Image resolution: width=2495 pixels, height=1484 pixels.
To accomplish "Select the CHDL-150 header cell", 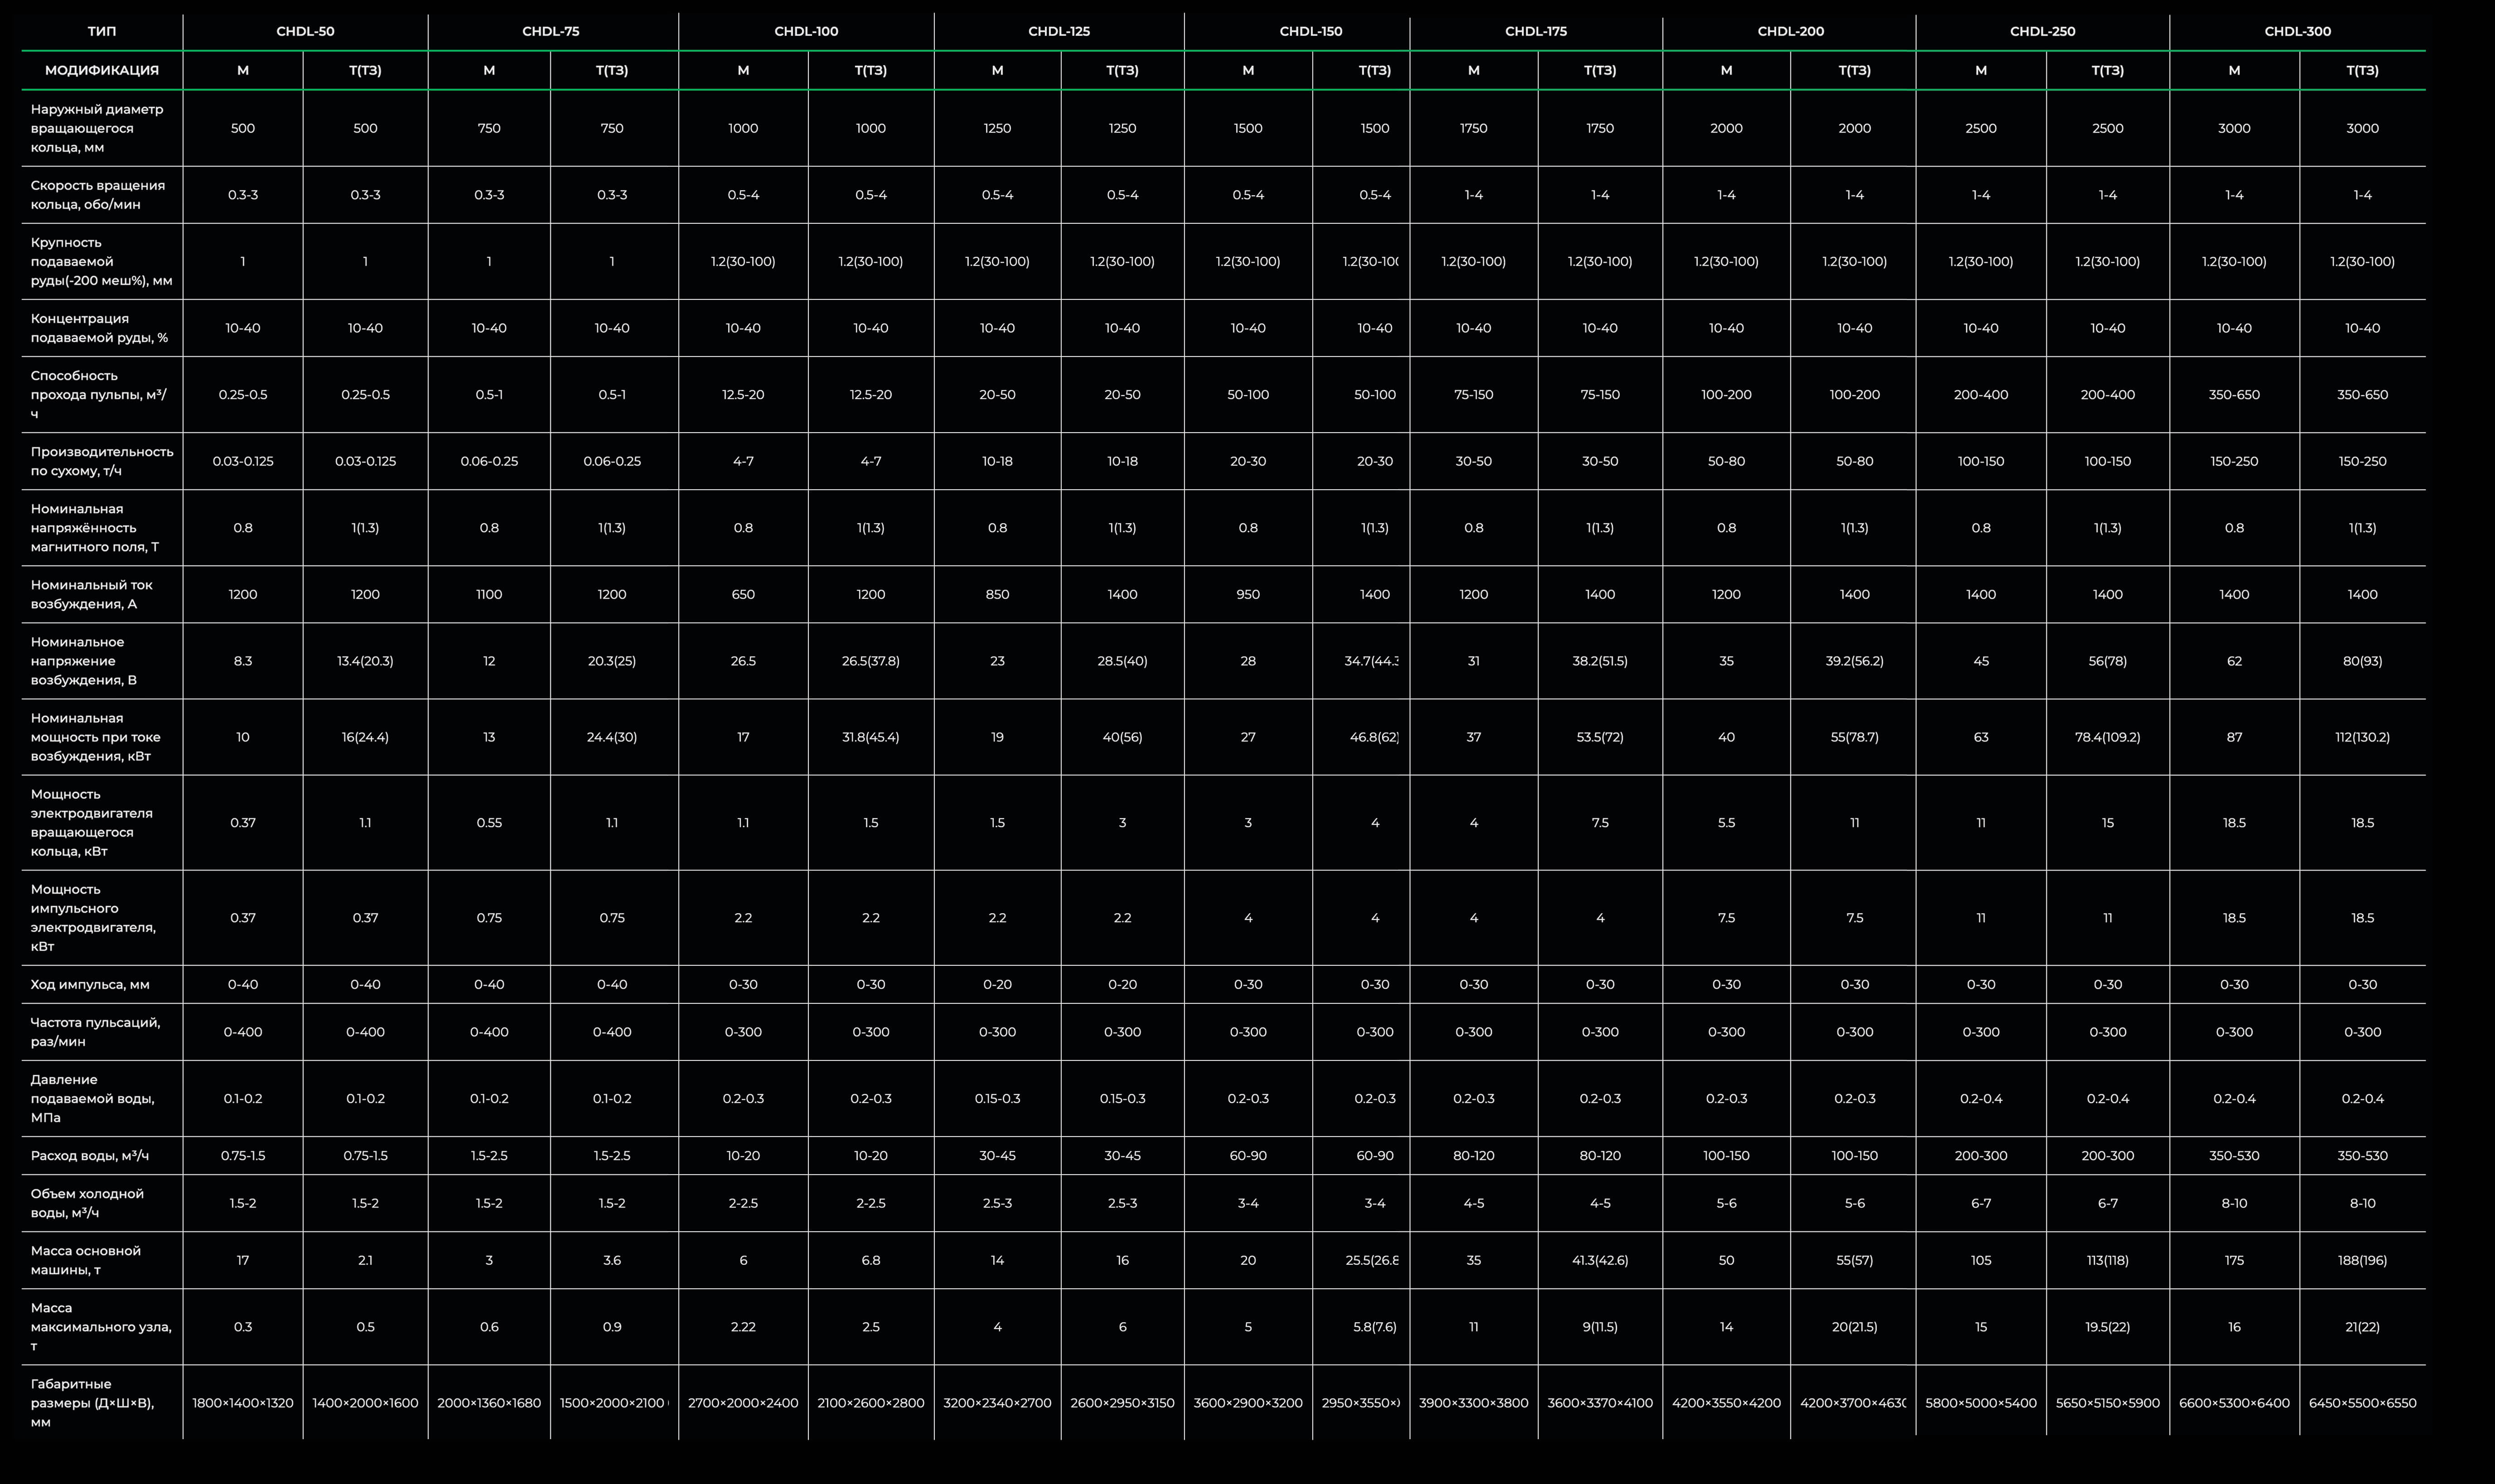I will click(1310, 31).
